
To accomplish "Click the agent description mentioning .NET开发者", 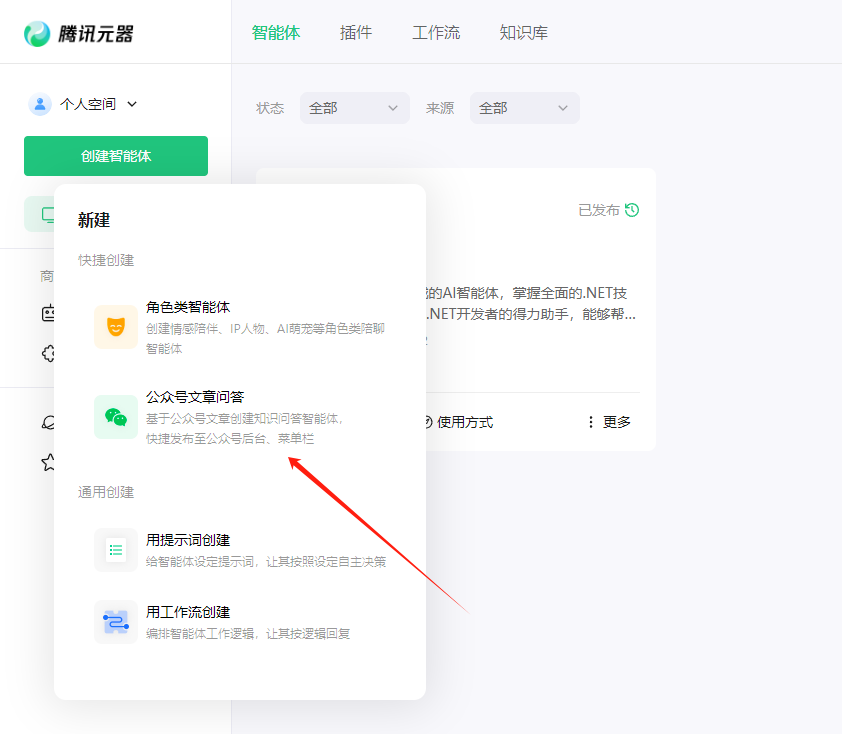I will (x=531, y=303).
